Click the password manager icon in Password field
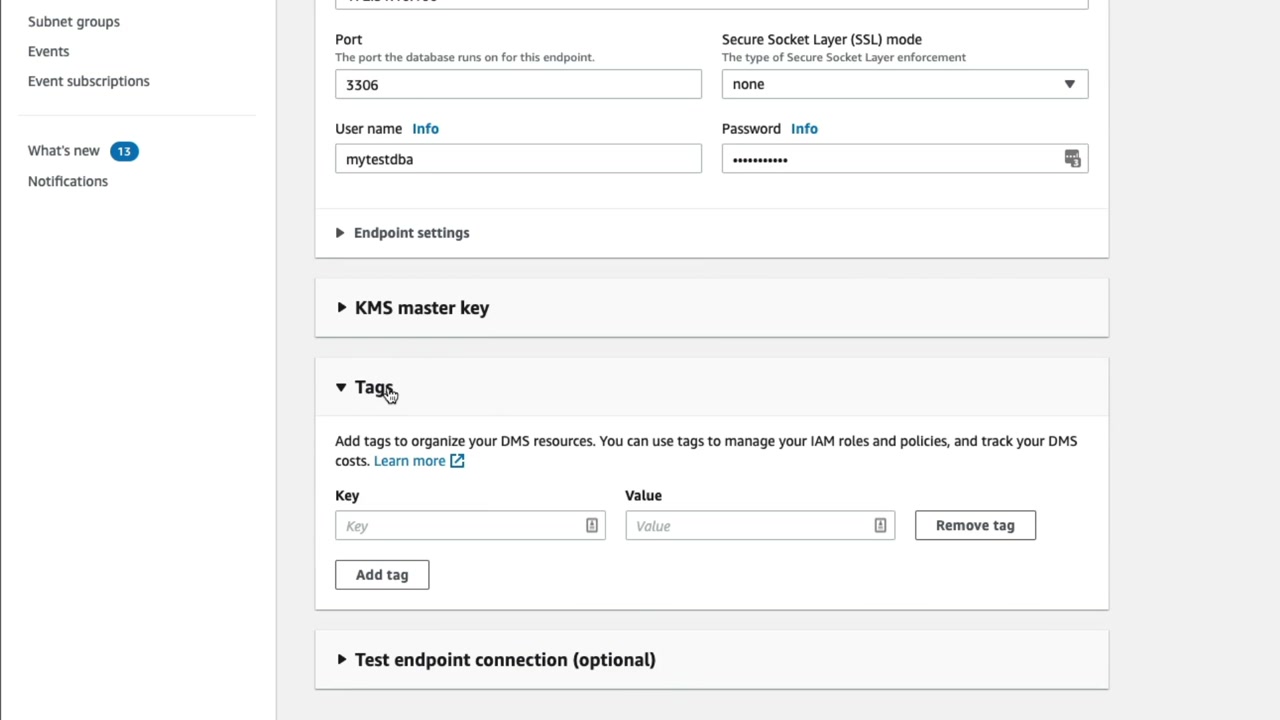The height and width of the screenshot is (720, 1280). (1072, 159)
